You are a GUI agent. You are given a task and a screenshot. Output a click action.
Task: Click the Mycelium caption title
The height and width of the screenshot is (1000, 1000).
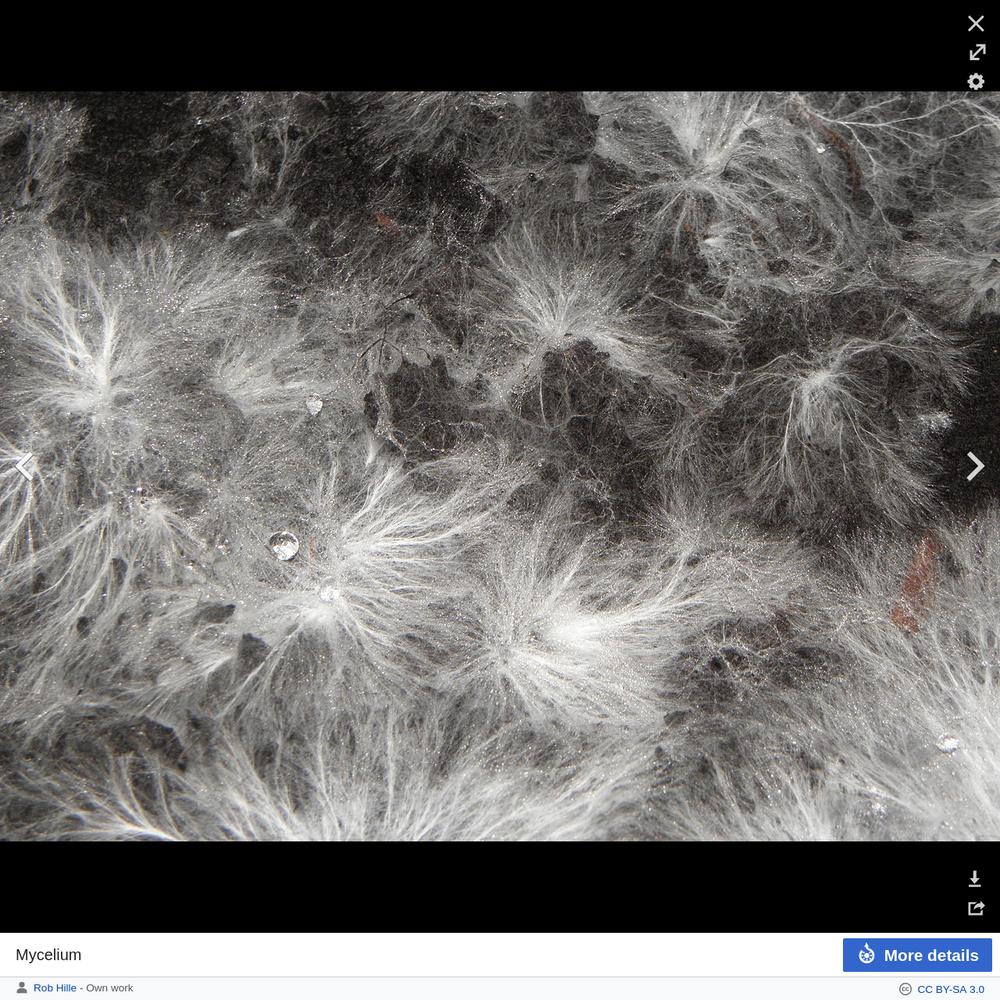(48, 955)
